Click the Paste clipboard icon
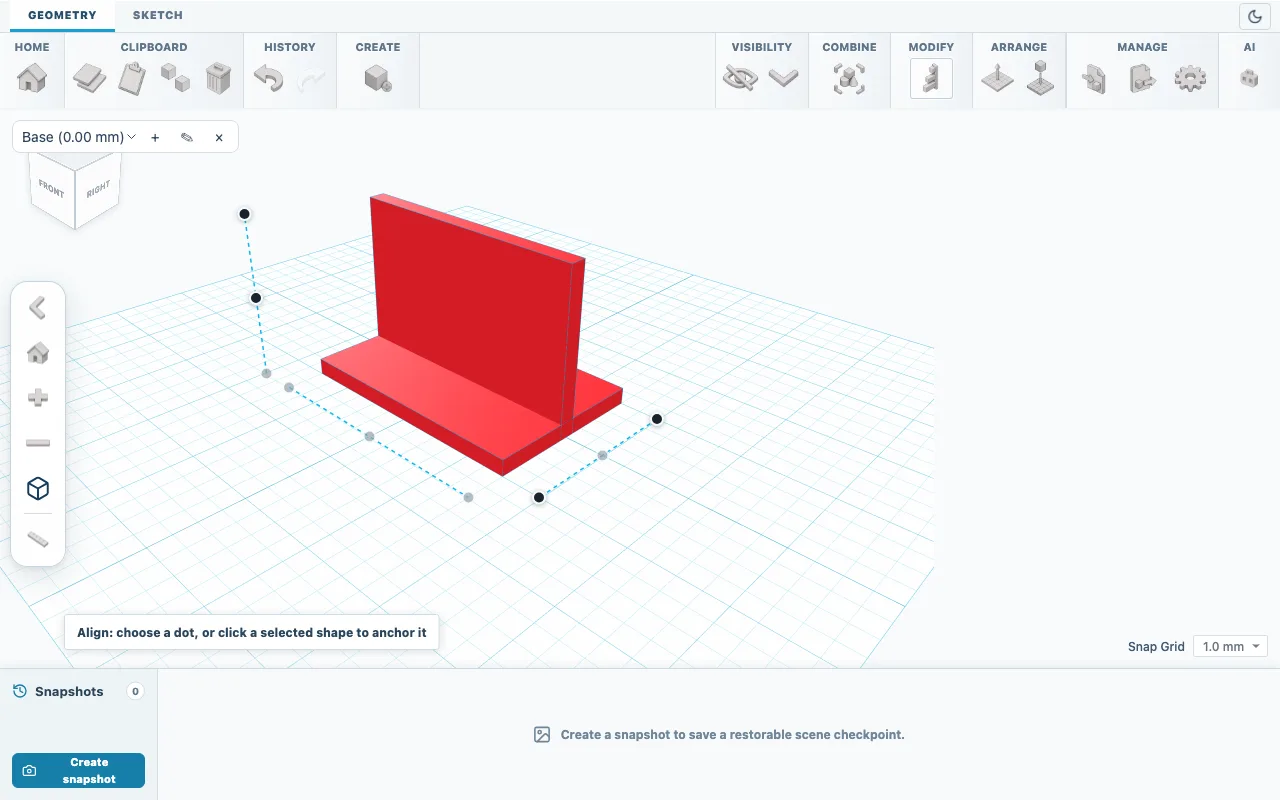 132,78
